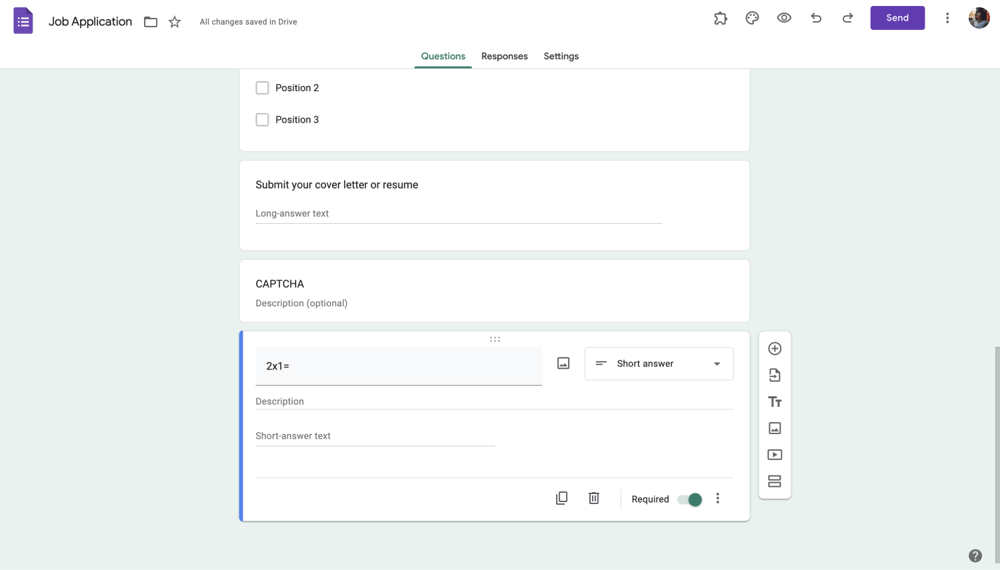Open the Short answer type dropdown

[659, 363]
